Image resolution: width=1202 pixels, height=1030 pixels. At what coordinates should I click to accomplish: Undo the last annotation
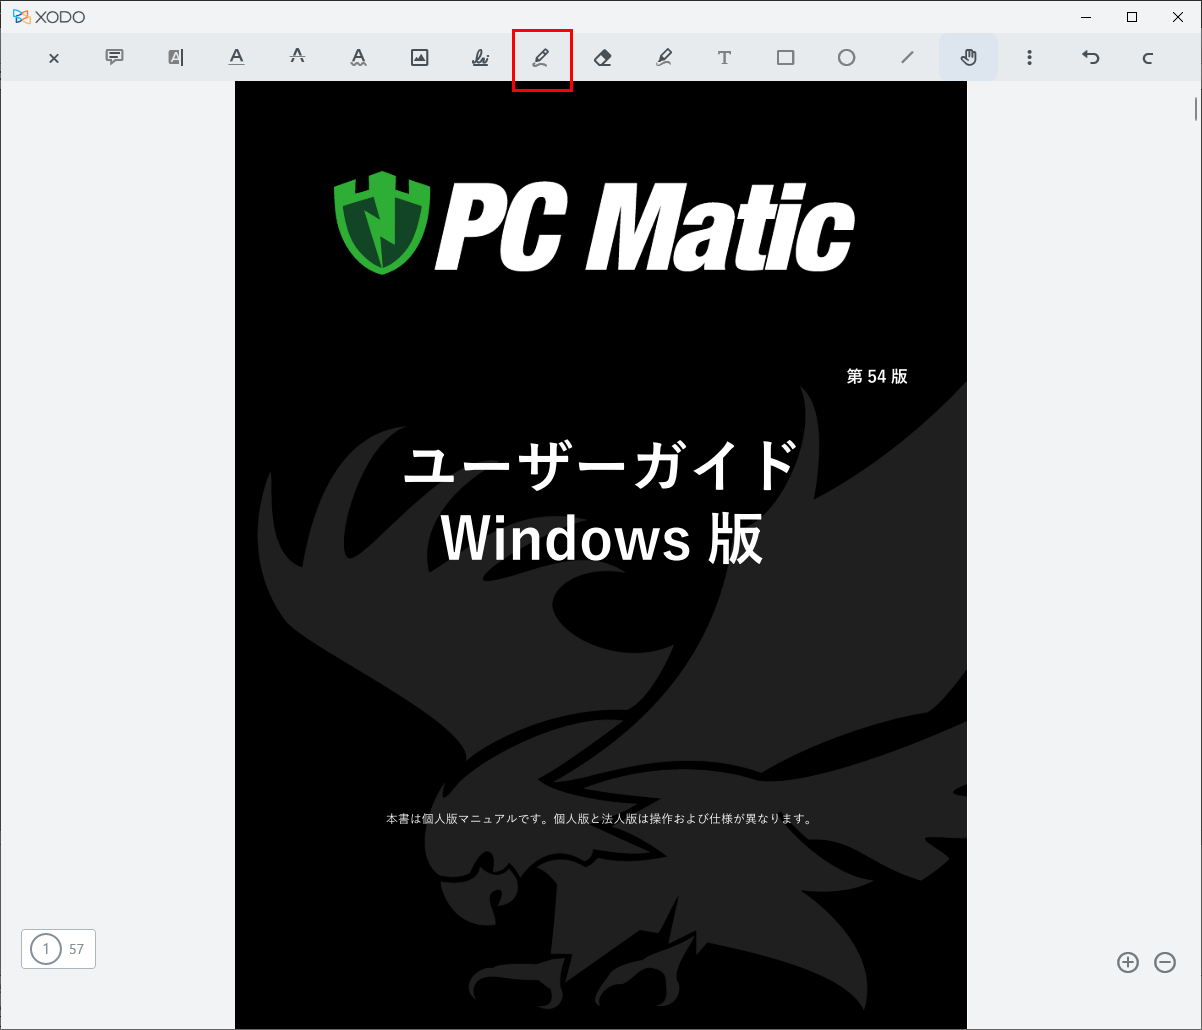click(1090, 57)
